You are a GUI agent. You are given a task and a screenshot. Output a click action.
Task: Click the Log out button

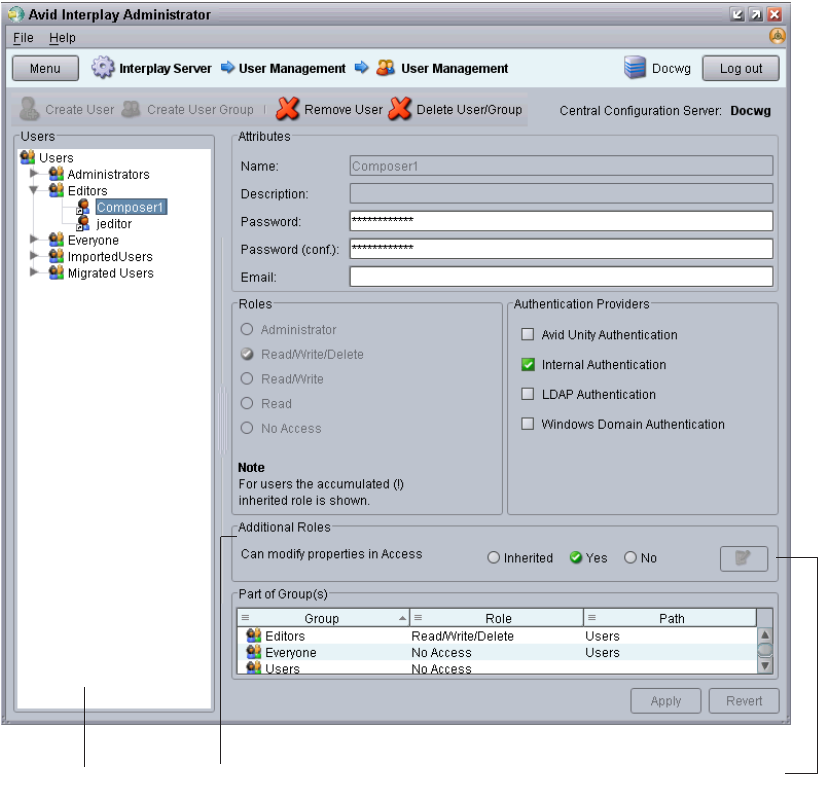740,68
